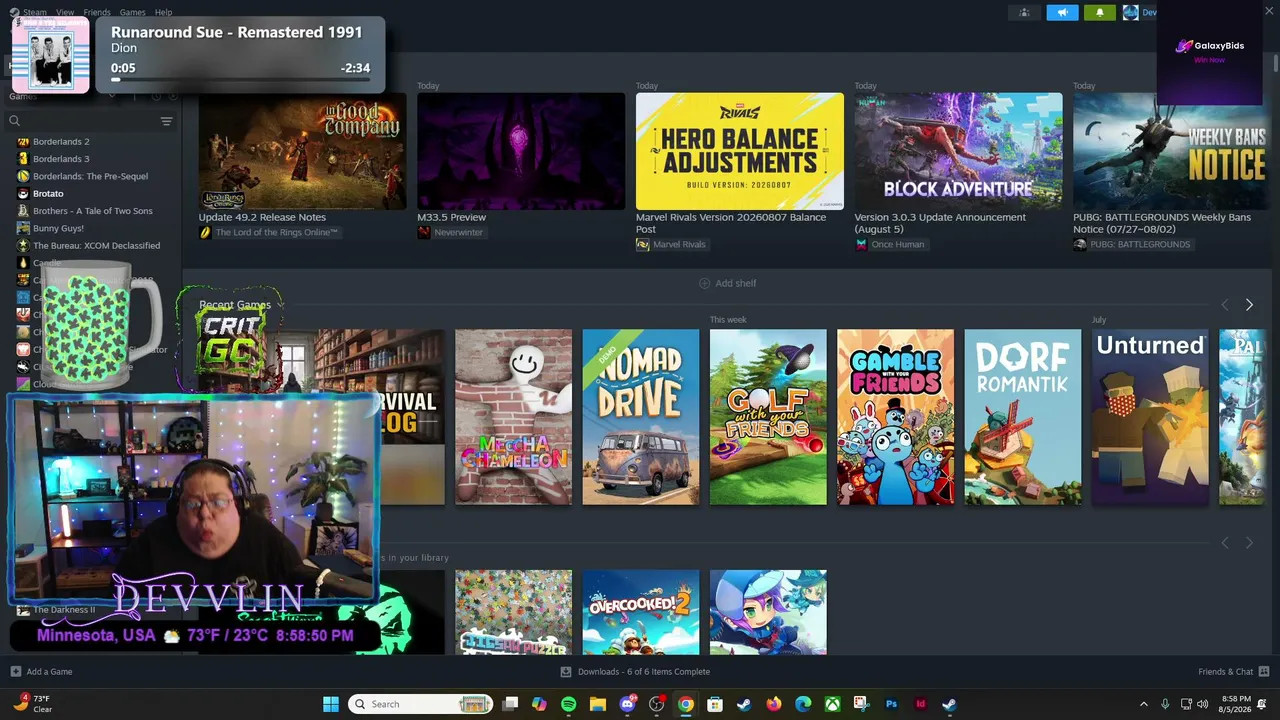
Task: Go back on the lower library shelf with its left arrow
Action: [1225, 543]
